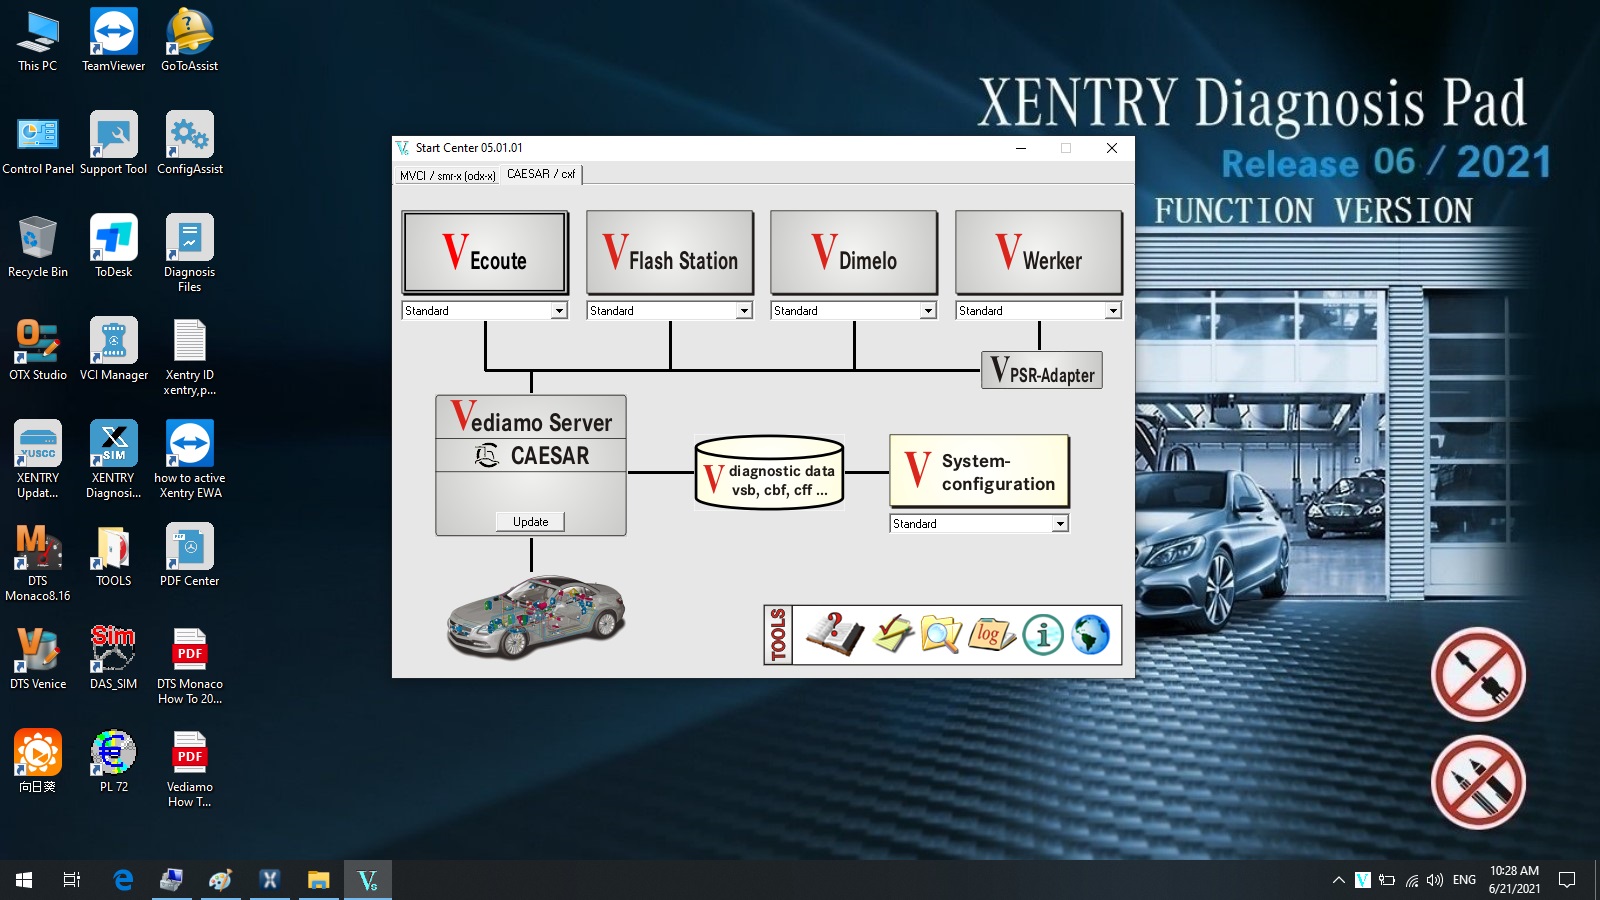Viewport: 1600px width, 900px height.
Task: Click the checkmark pencil tool icon
Action: coord(893,634)
